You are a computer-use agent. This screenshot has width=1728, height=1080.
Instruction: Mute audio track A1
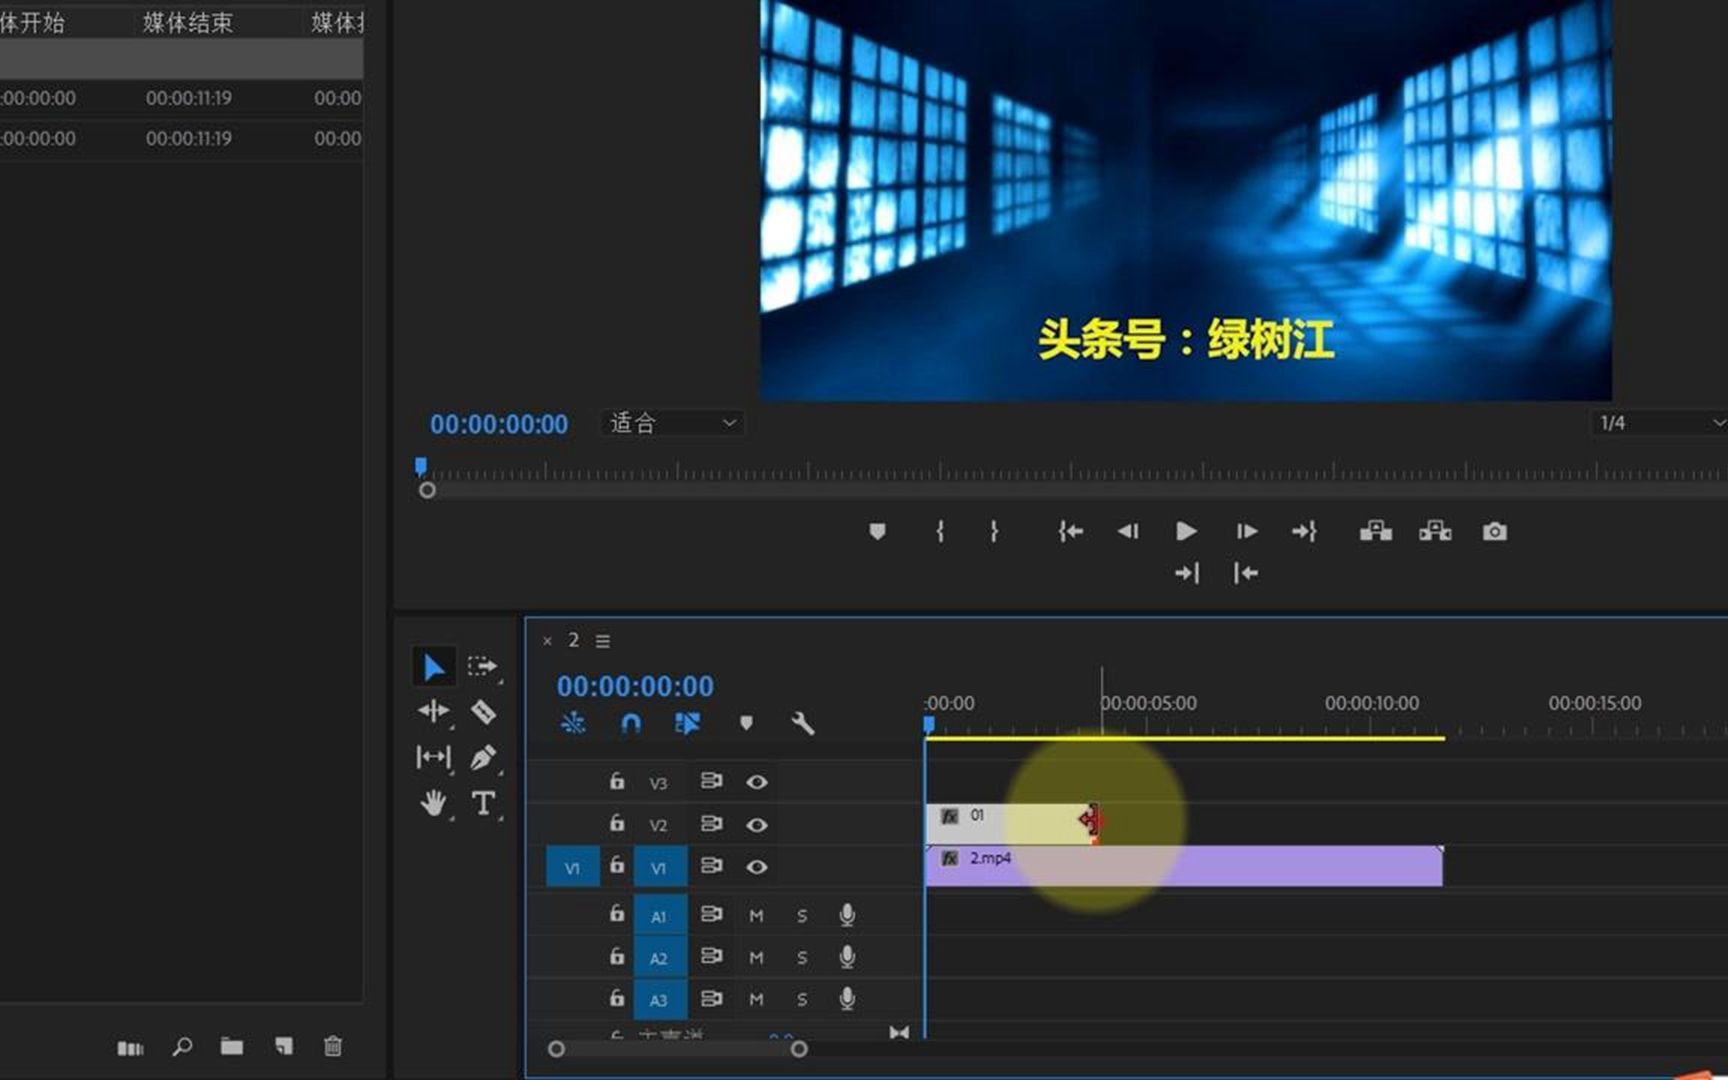point(757,913)
